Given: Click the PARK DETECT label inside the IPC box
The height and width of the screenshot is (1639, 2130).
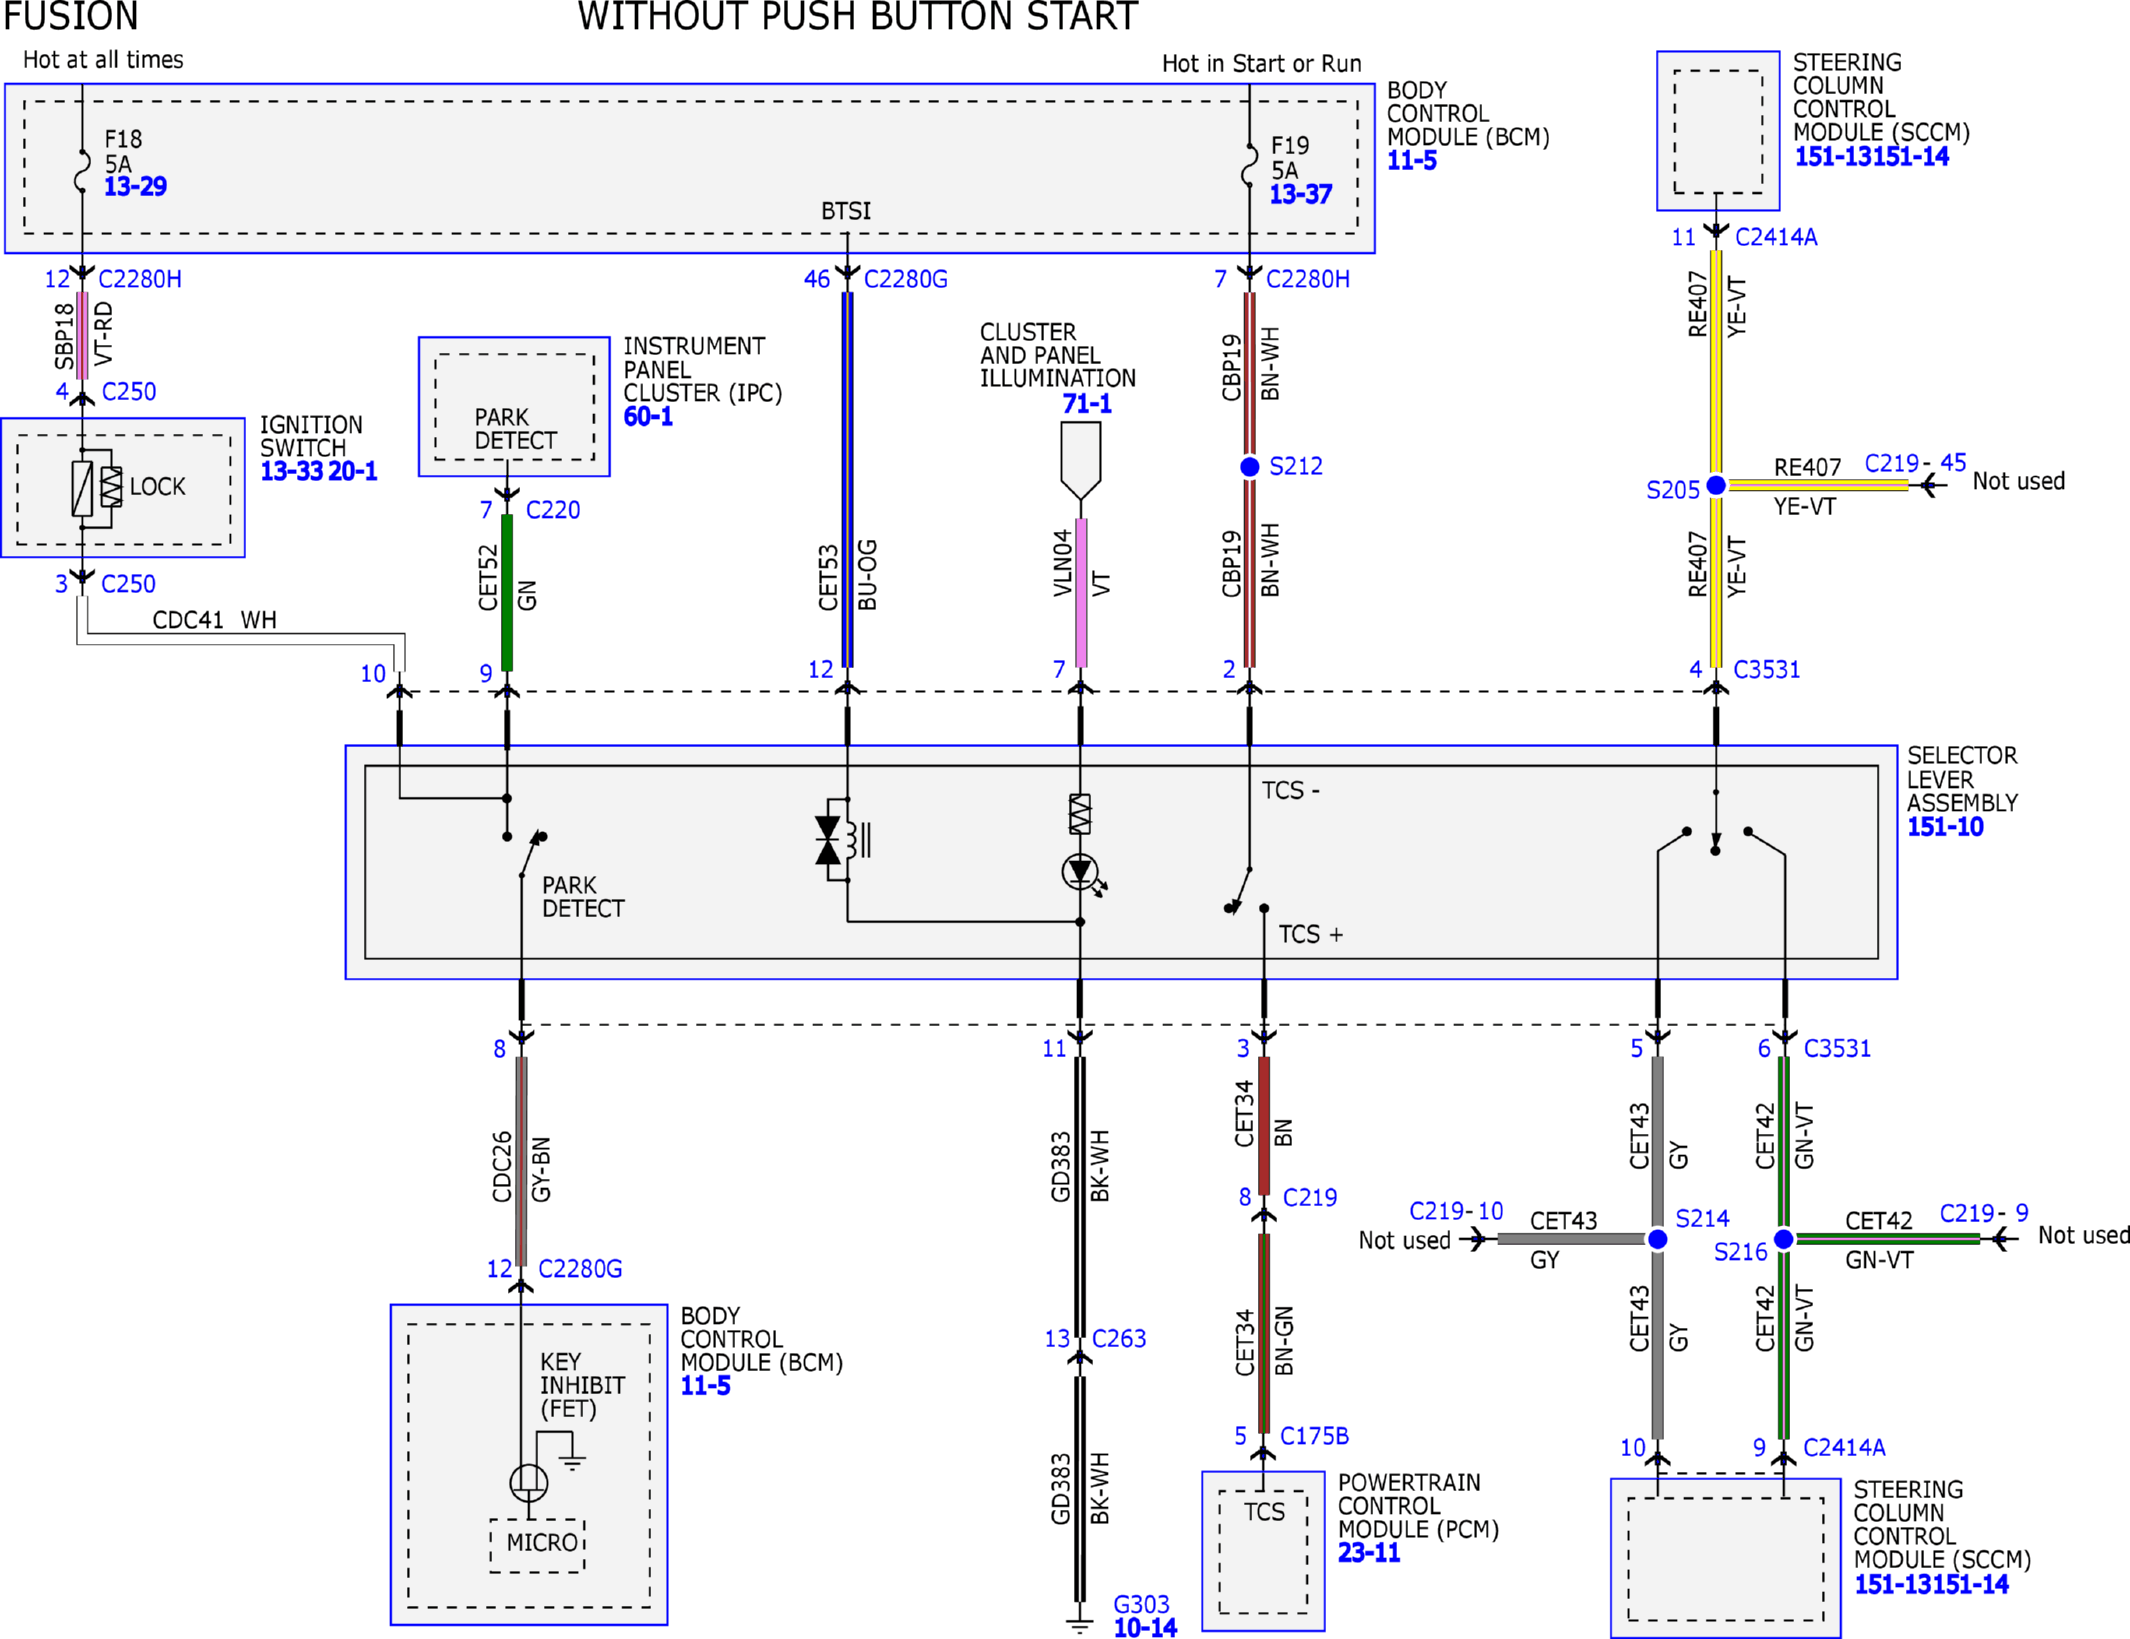Looking at the screenshot, I should tap(515, 429).
